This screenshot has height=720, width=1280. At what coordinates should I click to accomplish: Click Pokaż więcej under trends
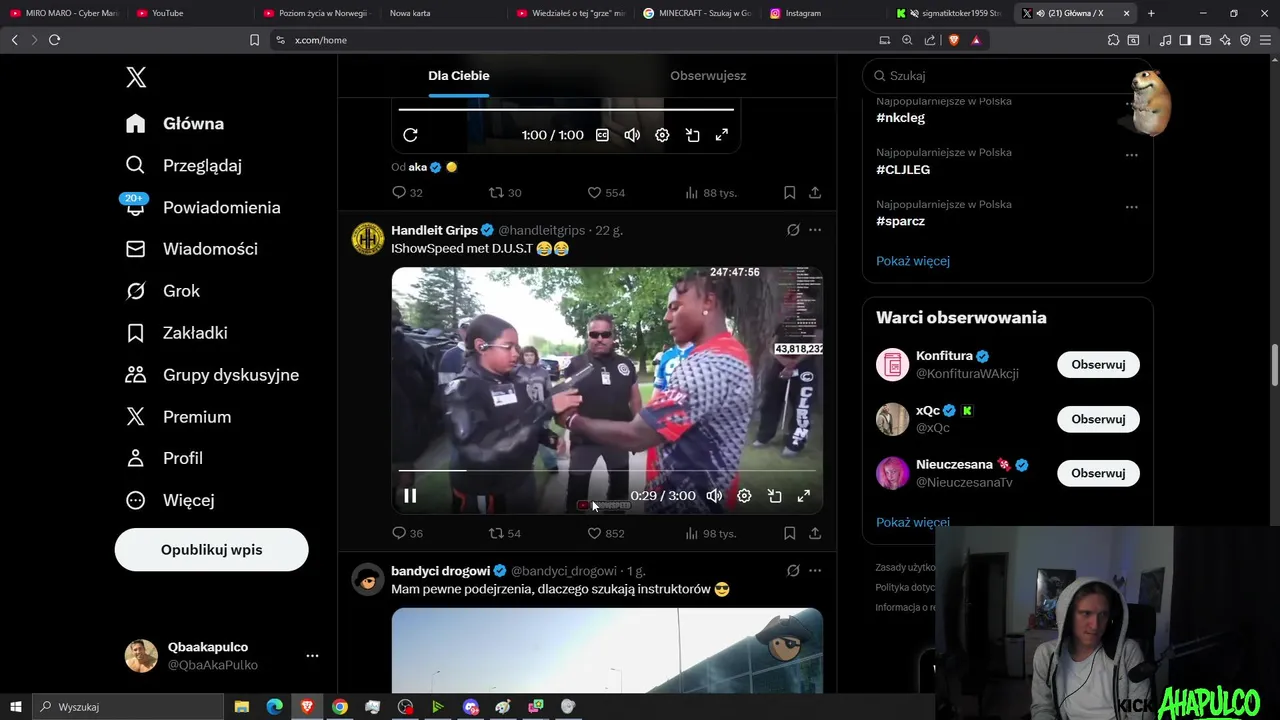913,261
